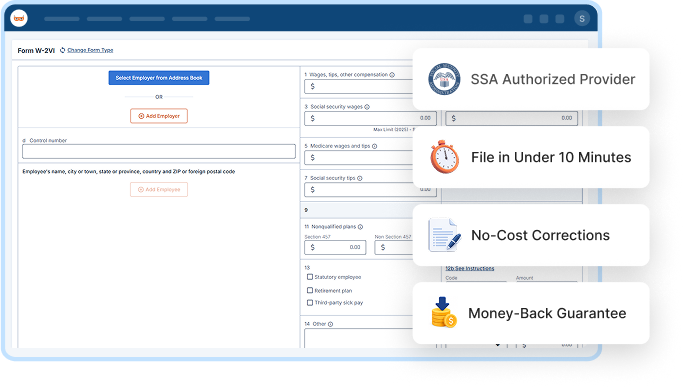Check the Third-party sick pay checkbox
Screen dimensions: 684x387
(x=310, y=302)
